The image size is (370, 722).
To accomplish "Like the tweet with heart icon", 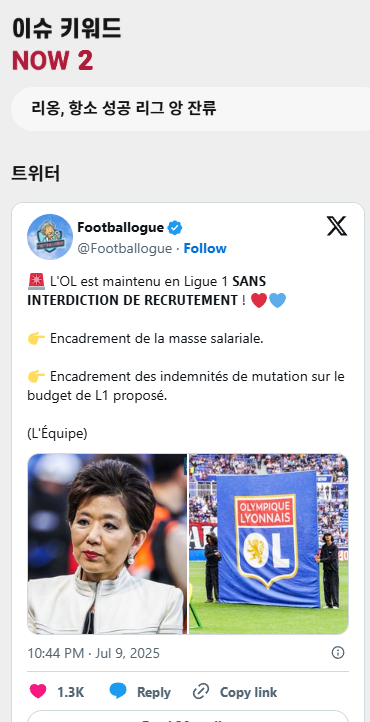I will coord(38,691).
